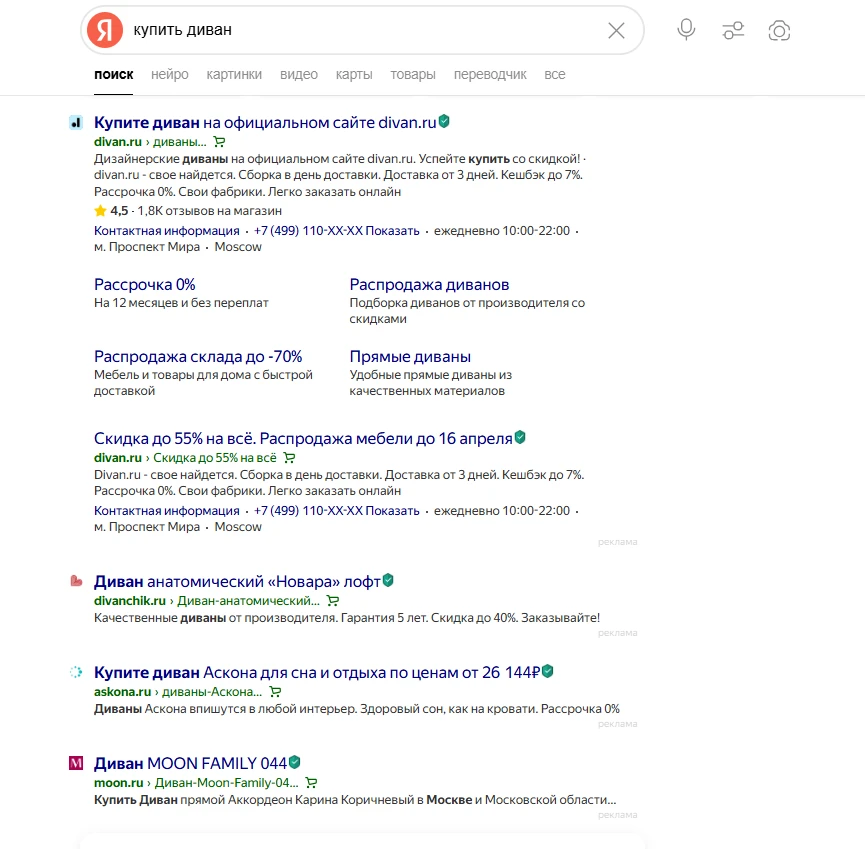Screen dimensions: 865x849
Task: Open the видео tab
Action: [x=299, y=74]
